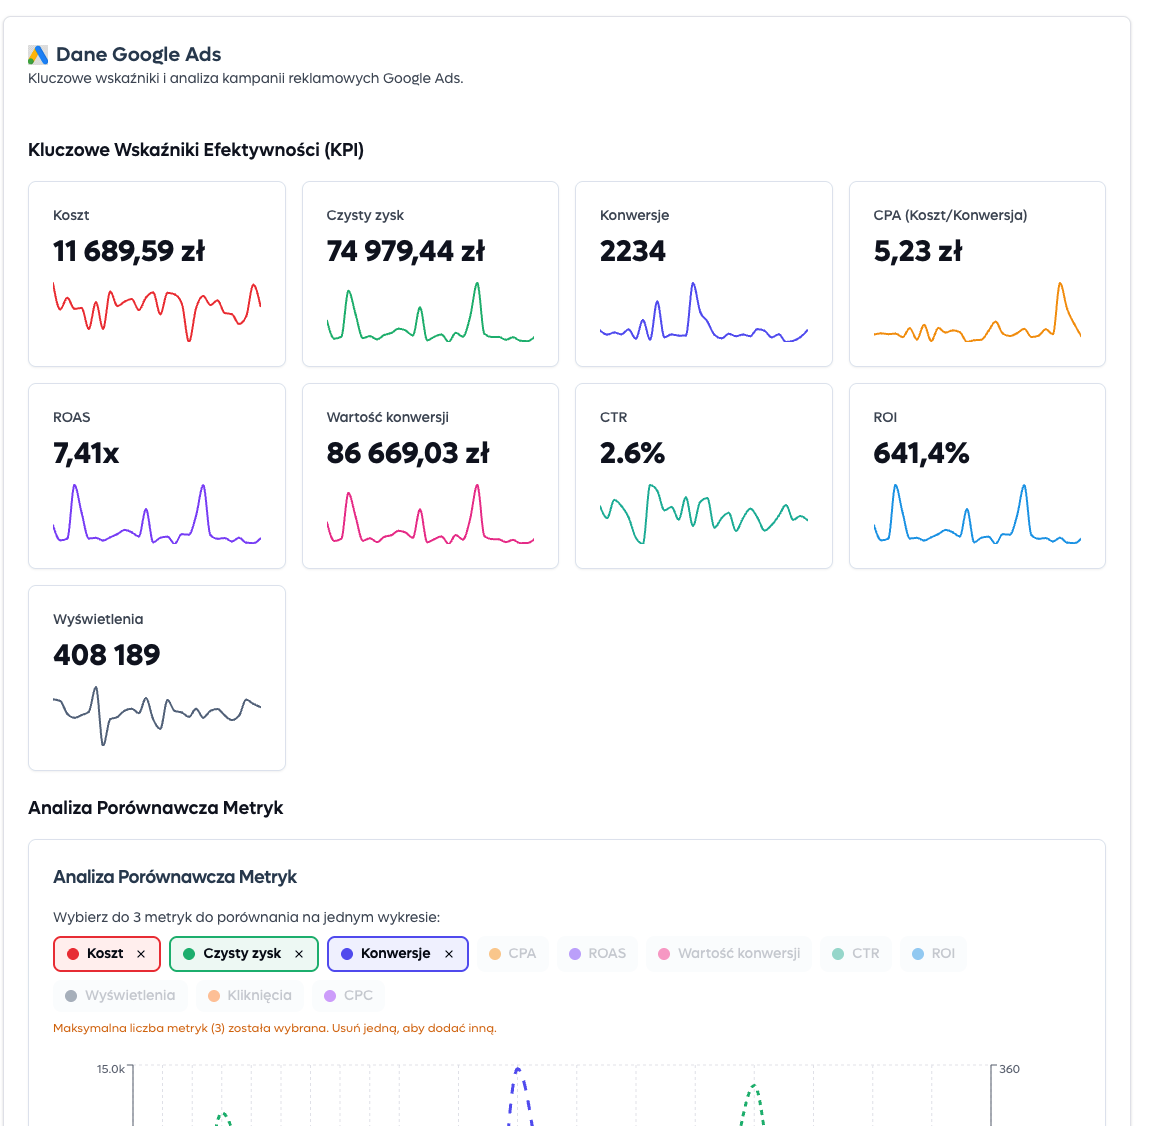
Task: Open the Konwersje KPI card
Action: click(704, 273)
